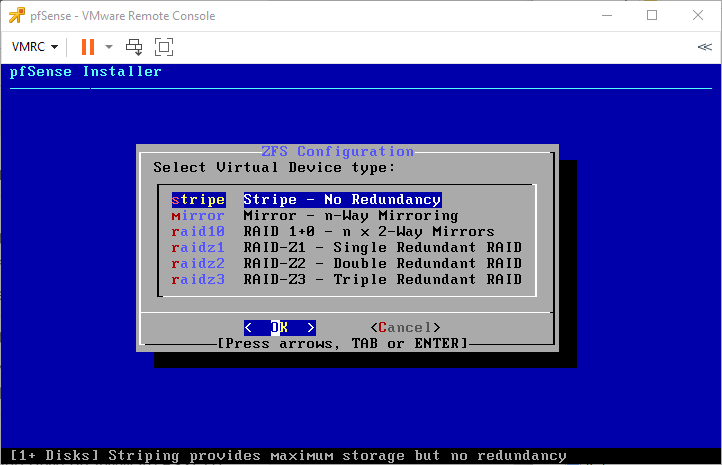Pause the virtual machine
Image resolution: width=722 pixels, height=465 pixels.
[87, 47]
